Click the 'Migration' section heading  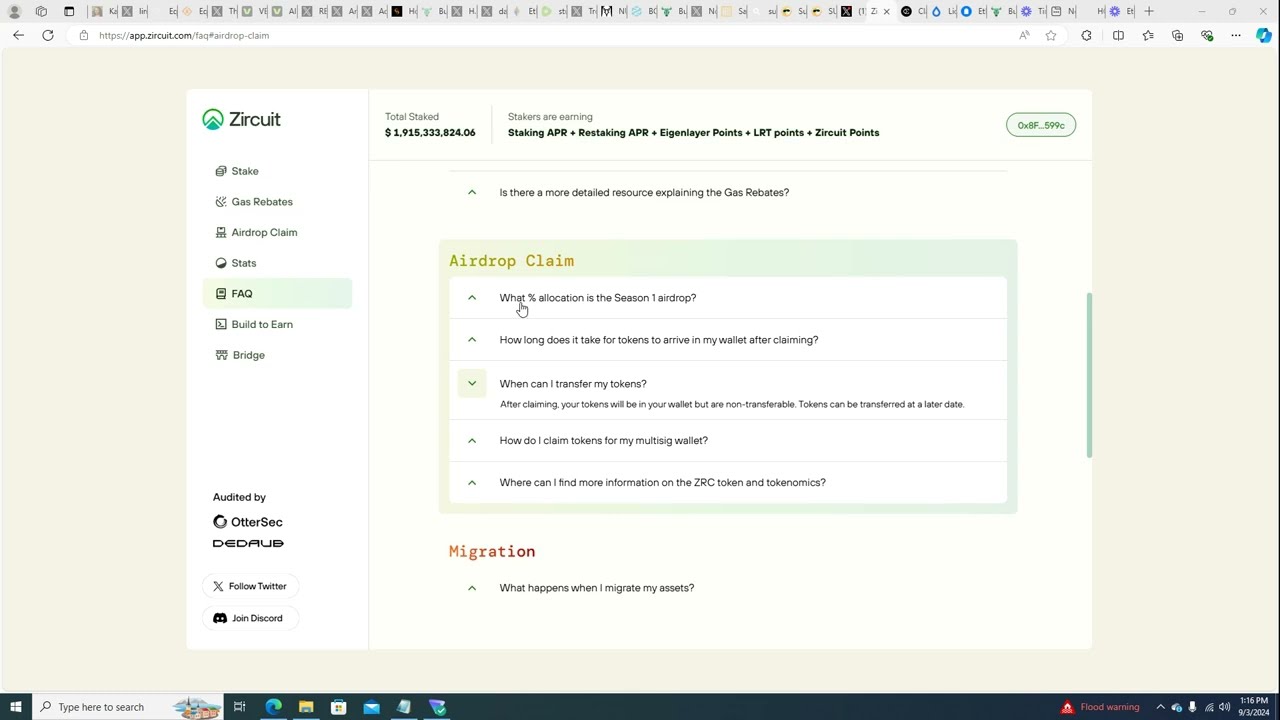[x=492, y=552]
